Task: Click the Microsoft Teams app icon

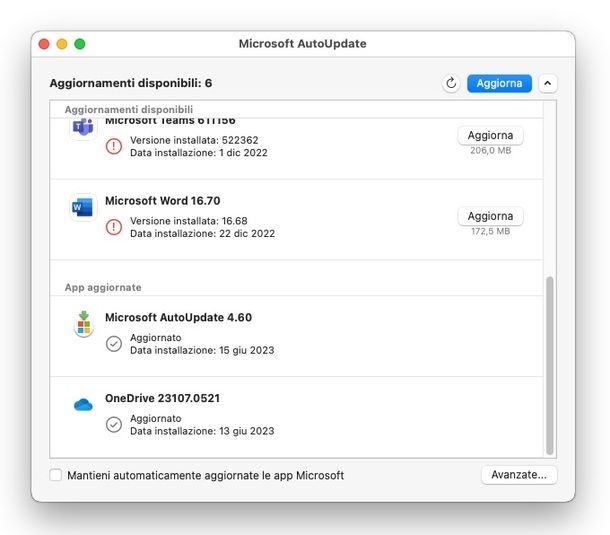Action: (83, 127)
